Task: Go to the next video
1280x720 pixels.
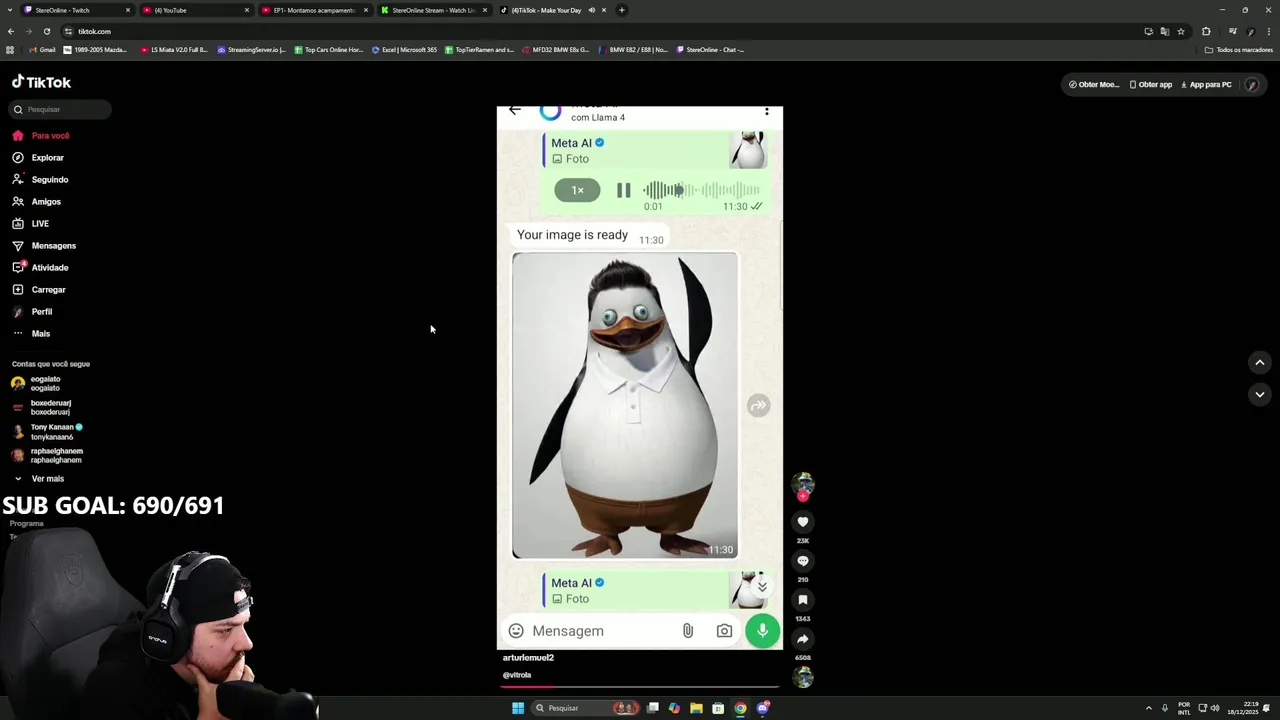Action: [x=1259, y=394]
